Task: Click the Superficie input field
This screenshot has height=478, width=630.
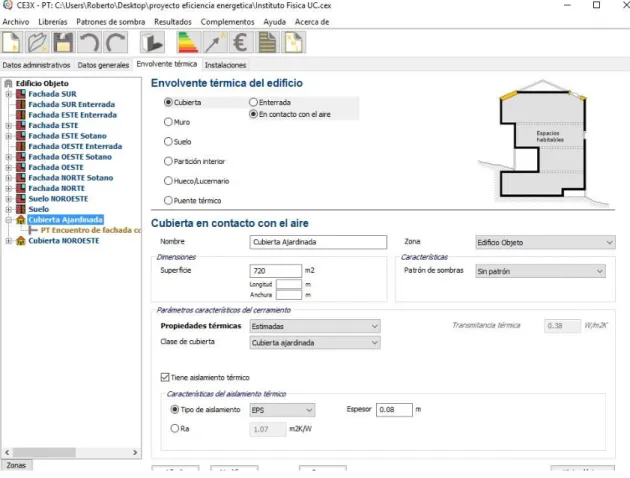Action: (275, 271)
